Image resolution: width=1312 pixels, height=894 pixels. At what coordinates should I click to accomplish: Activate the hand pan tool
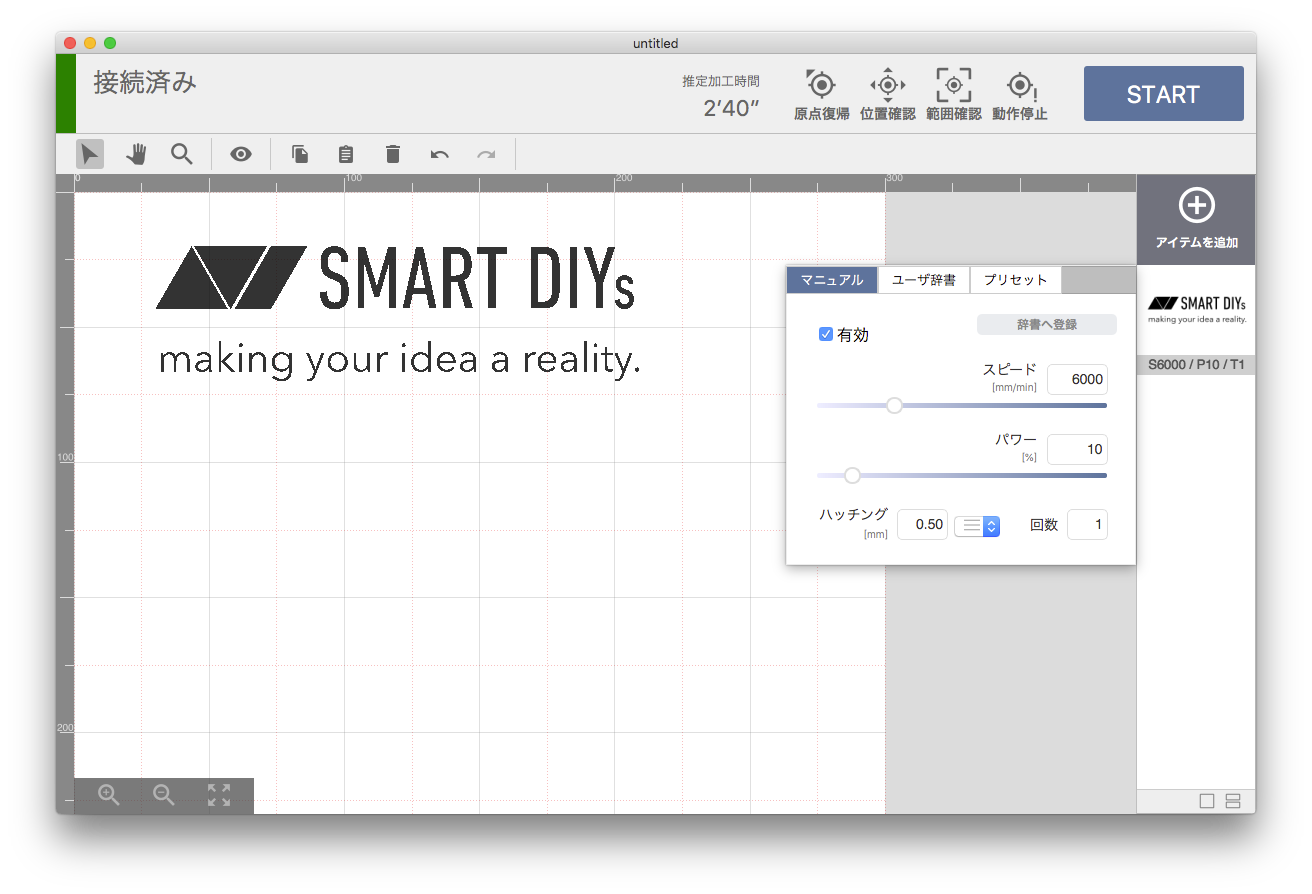click(136, 154)
